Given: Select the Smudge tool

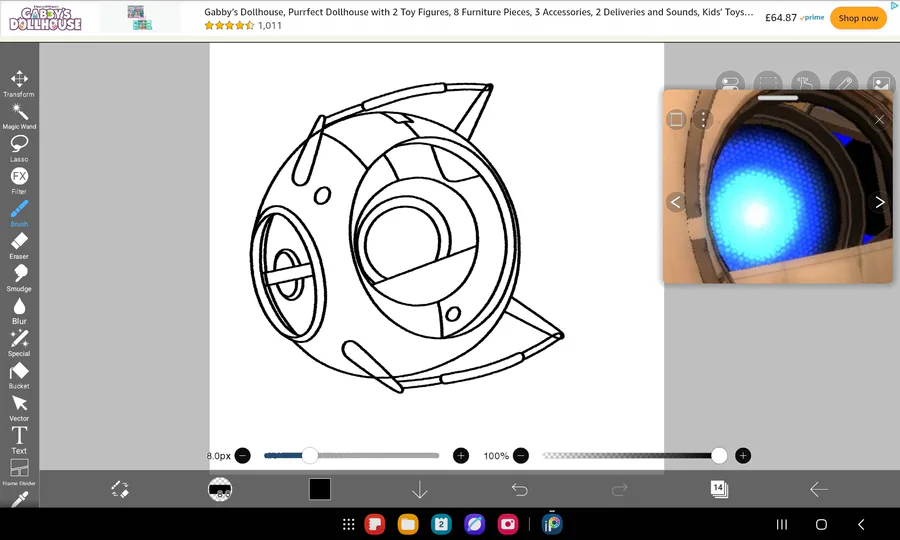Looking at the screenshot, I should pyautogui.click(x=19, y=278).
